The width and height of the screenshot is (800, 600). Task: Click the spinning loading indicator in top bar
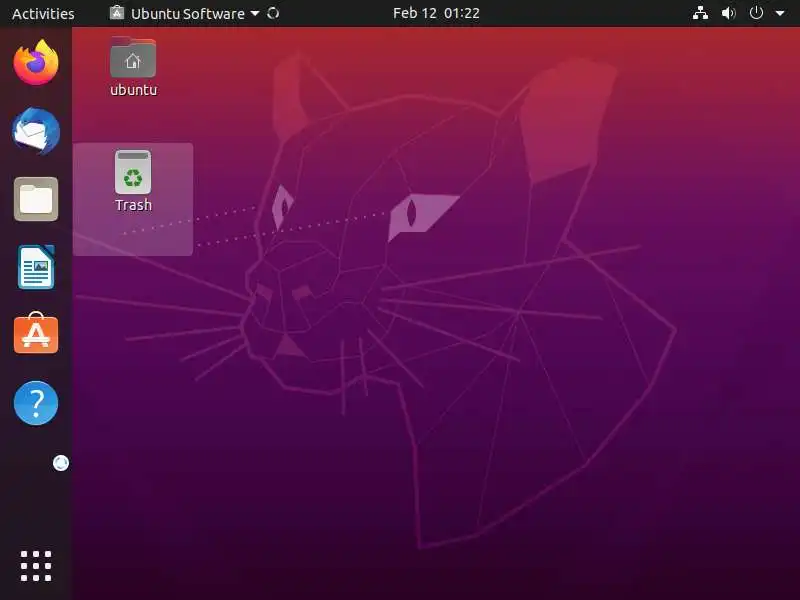273,13
